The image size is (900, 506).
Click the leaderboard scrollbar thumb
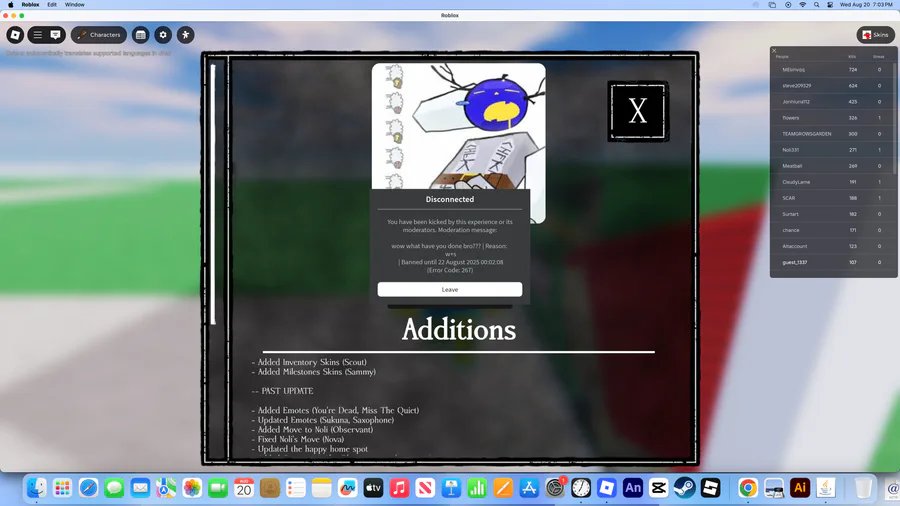pyautogui.click(x=894, y=118)
